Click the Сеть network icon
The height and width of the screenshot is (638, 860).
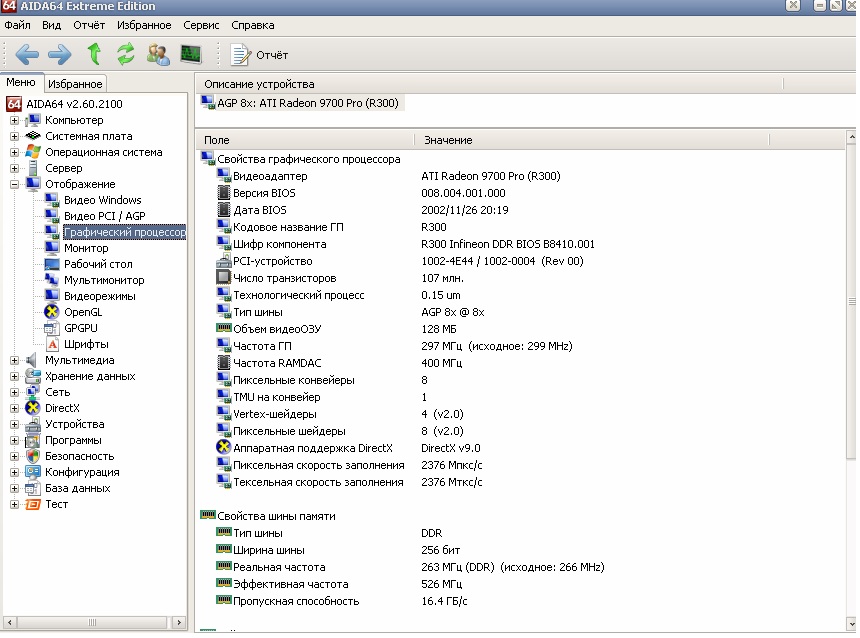(33, 392)
